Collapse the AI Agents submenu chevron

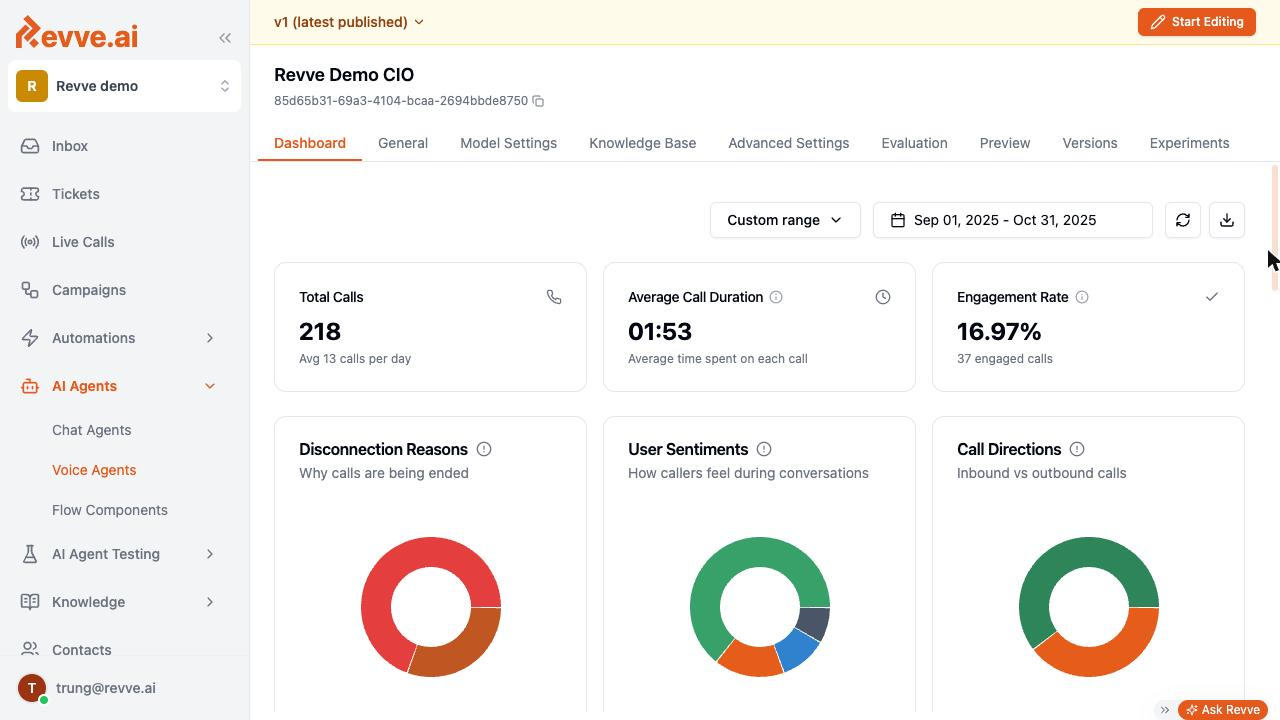point(210,386)
